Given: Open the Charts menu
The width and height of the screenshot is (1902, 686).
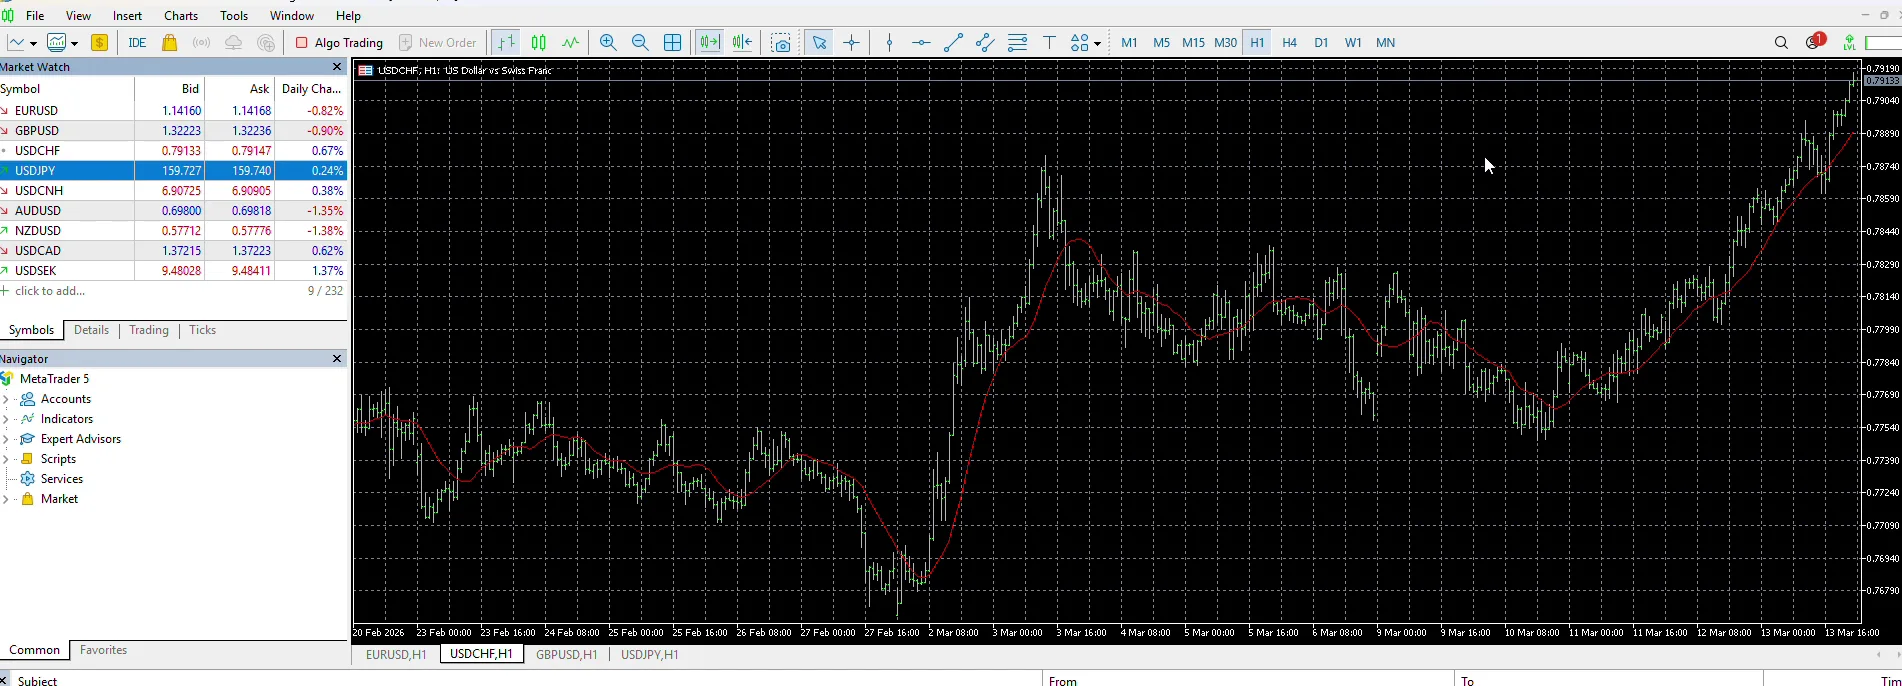Looking at the screenshot, I should click(181, 16).
